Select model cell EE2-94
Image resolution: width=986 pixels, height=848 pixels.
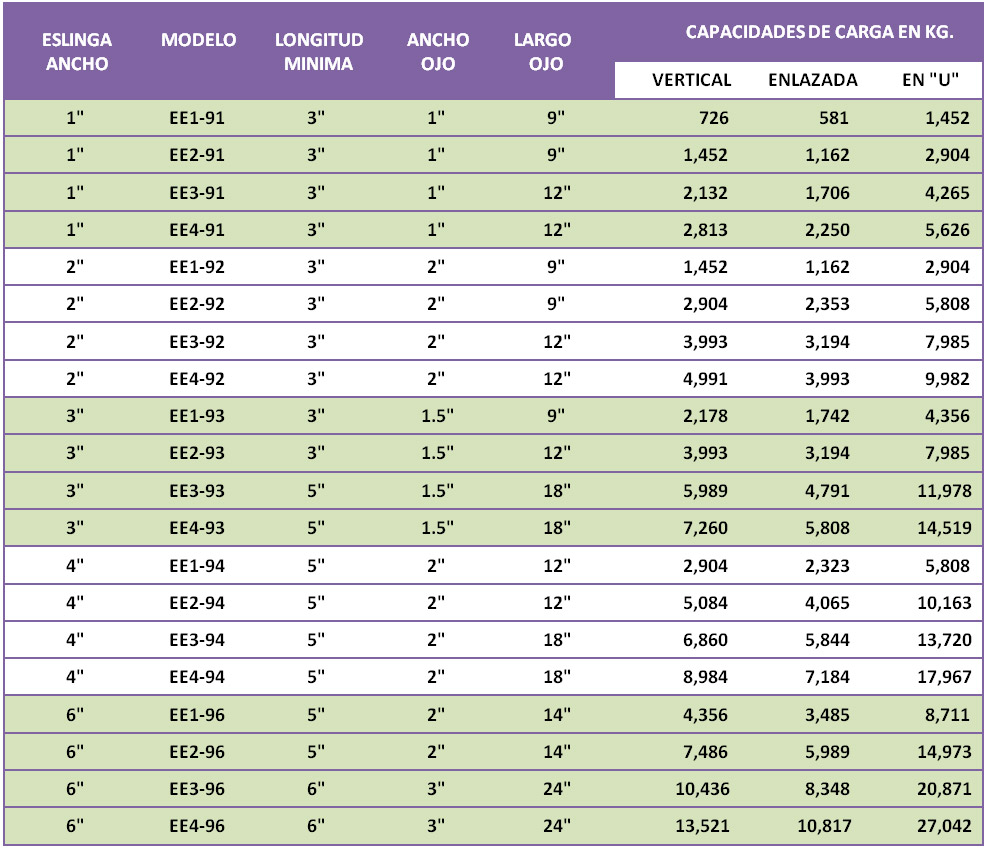(197, 603)
